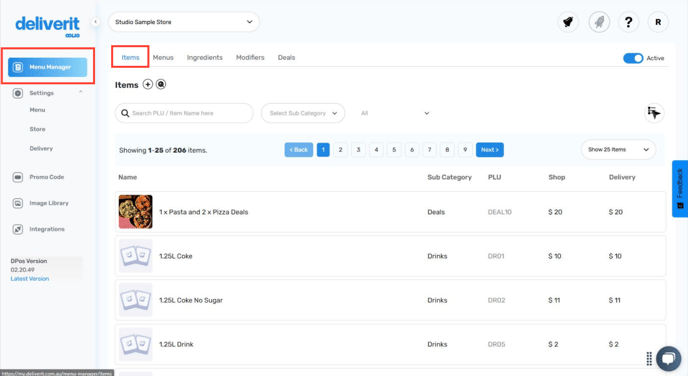This screenshot has width=688, height=376.
Task: Open the chat widget bubble
Action: point(668,358)
